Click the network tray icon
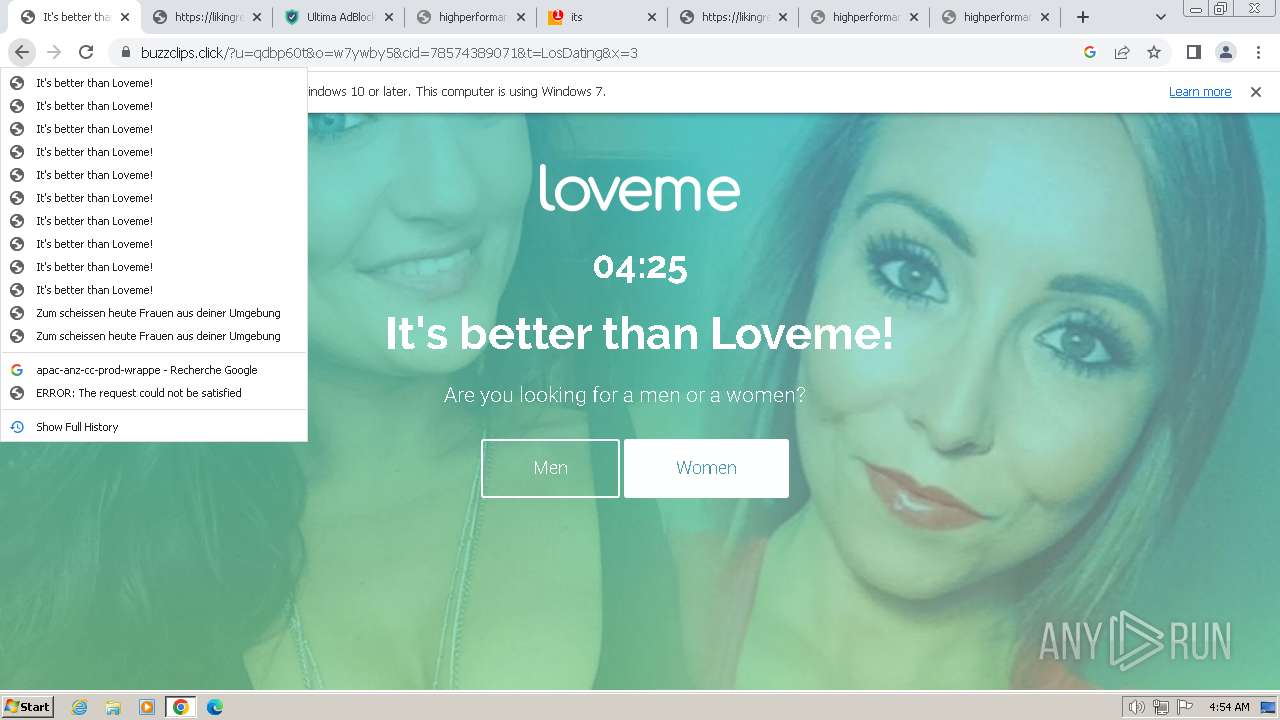Viewport: 1280px width, 720px height. [1161, 707]
